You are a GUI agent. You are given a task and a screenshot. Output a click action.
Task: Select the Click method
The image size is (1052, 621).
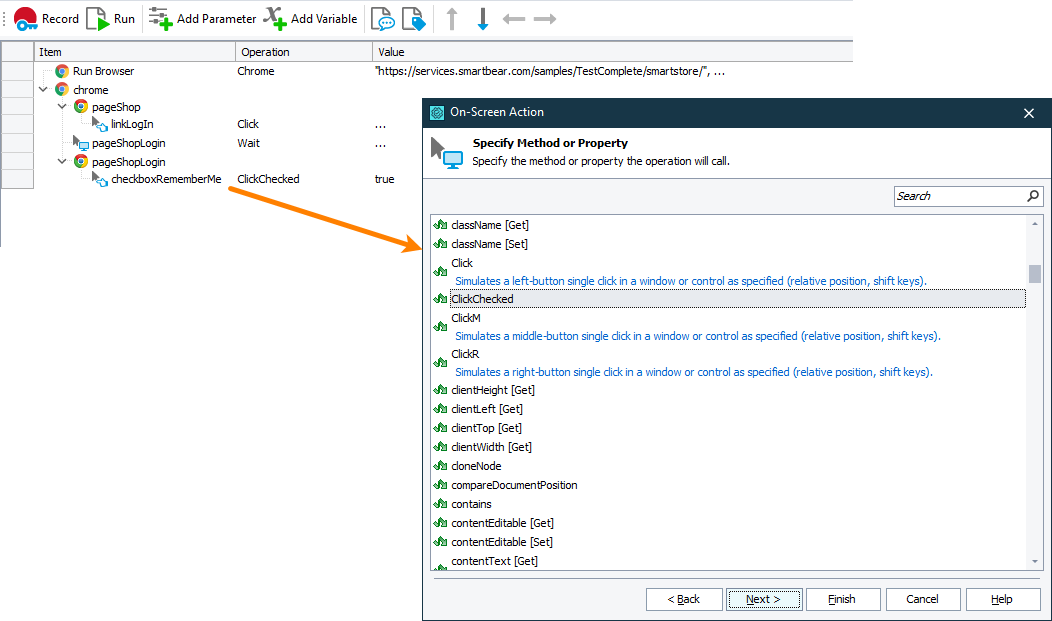(x=462, y=263)
